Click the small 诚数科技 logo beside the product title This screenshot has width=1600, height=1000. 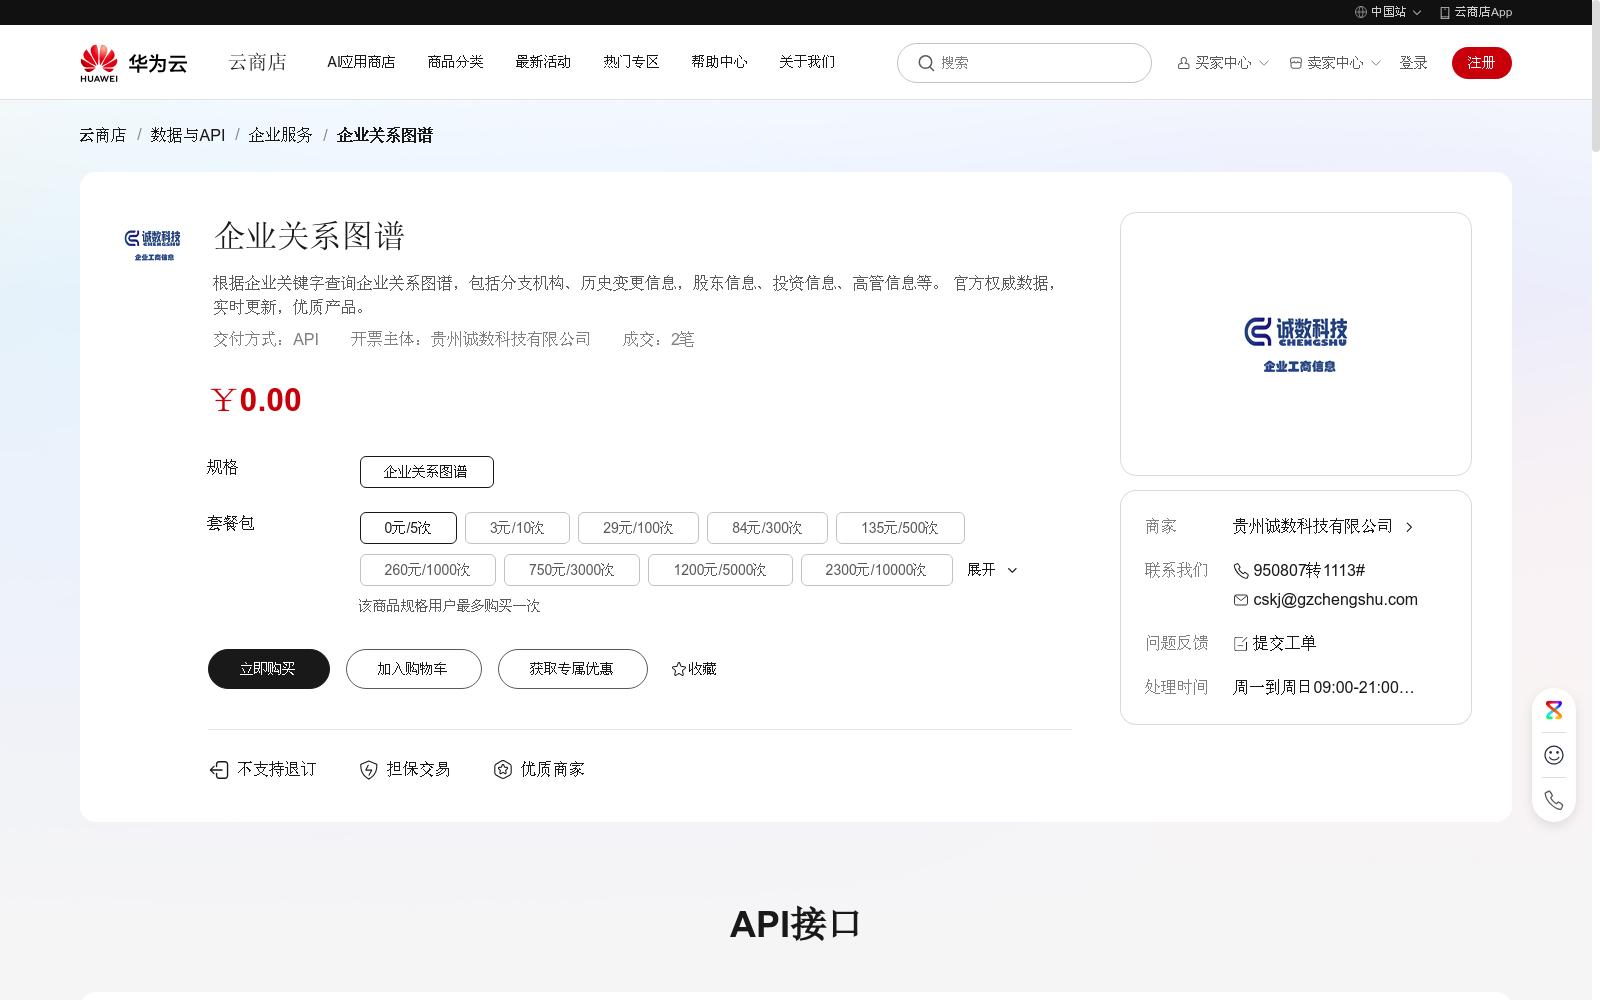point(153,245)
